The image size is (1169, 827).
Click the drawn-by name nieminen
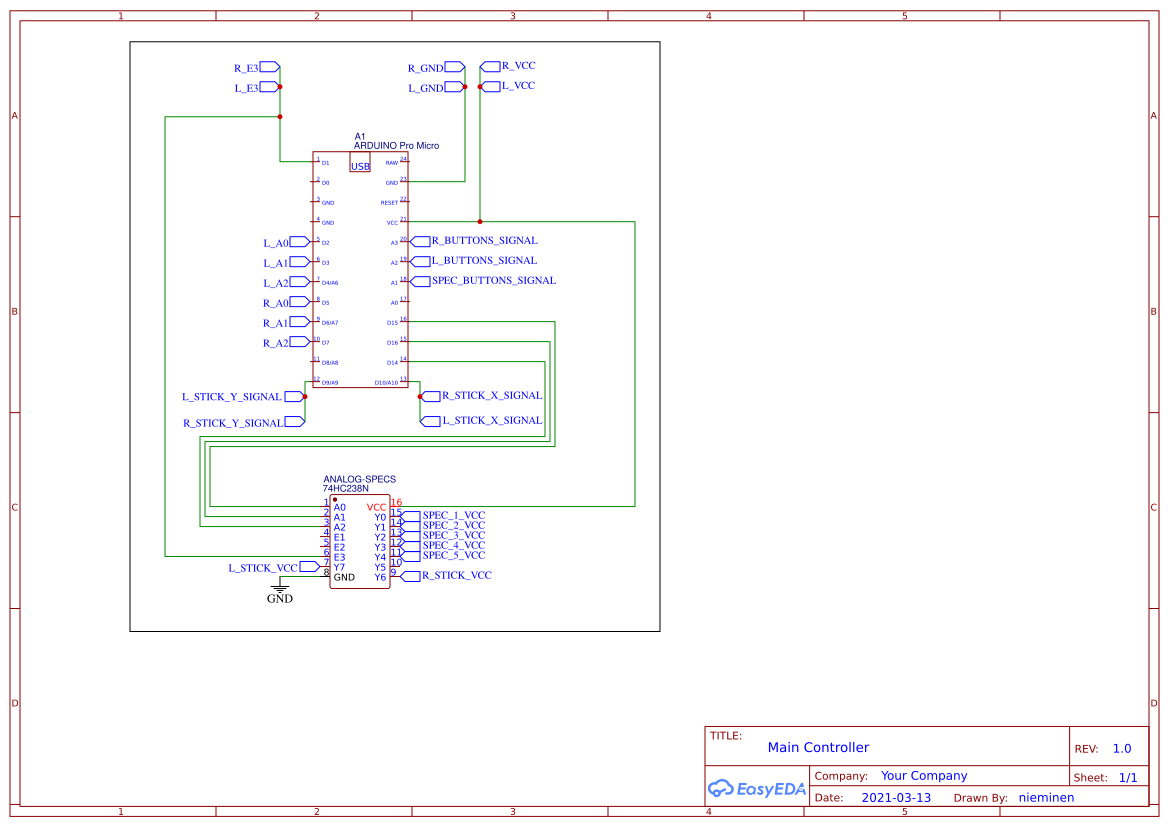1046,797
